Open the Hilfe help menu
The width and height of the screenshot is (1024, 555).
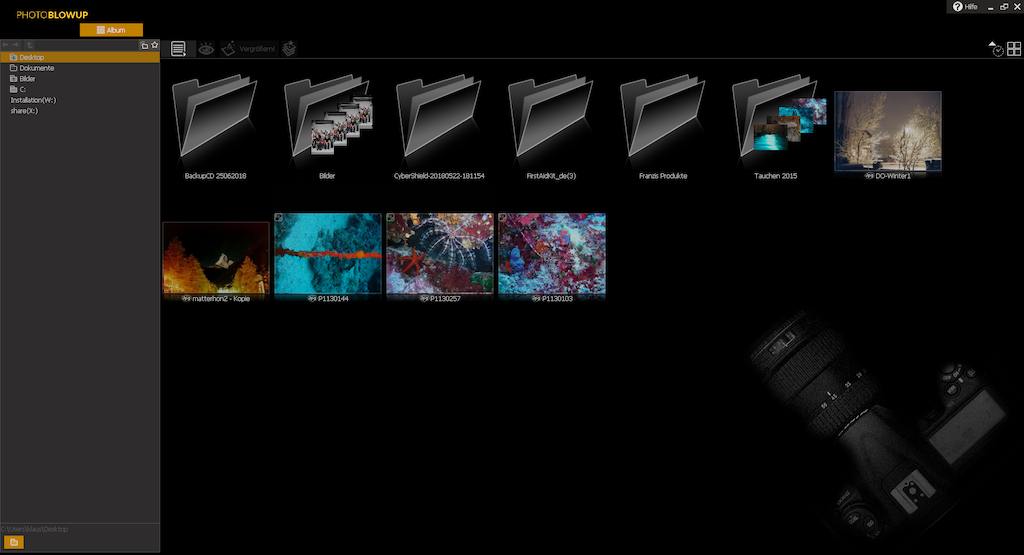(x=965, y=7)
